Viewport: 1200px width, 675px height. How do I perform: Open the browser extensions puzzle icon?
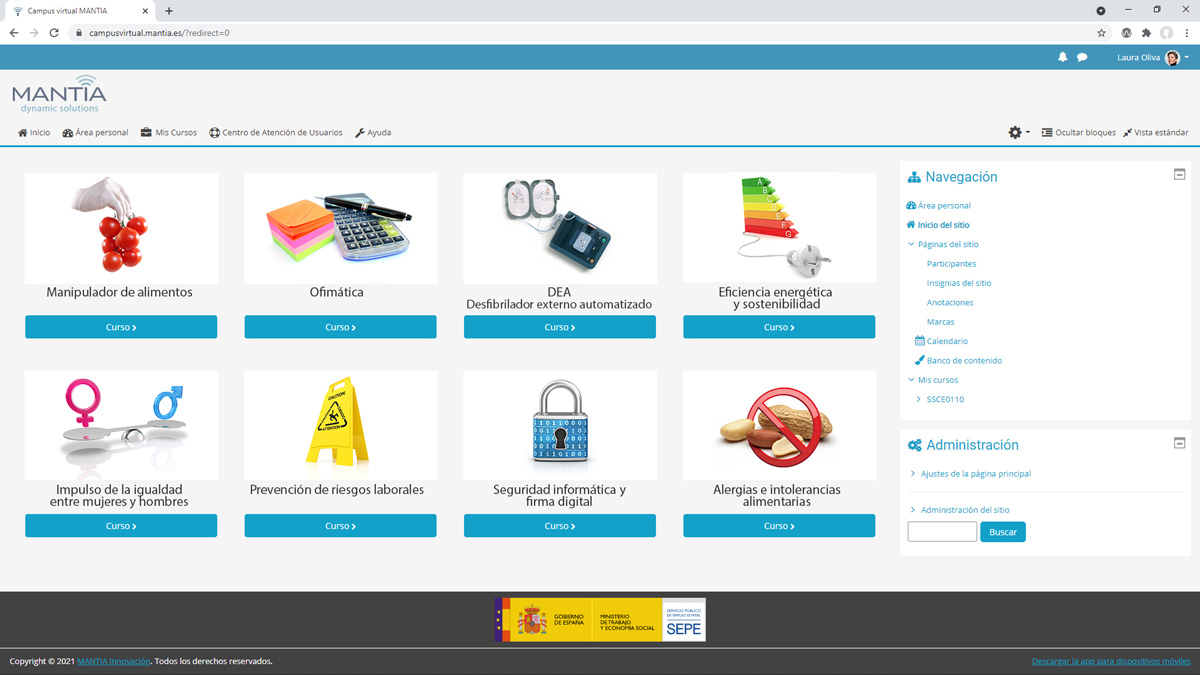(1146, 33)
